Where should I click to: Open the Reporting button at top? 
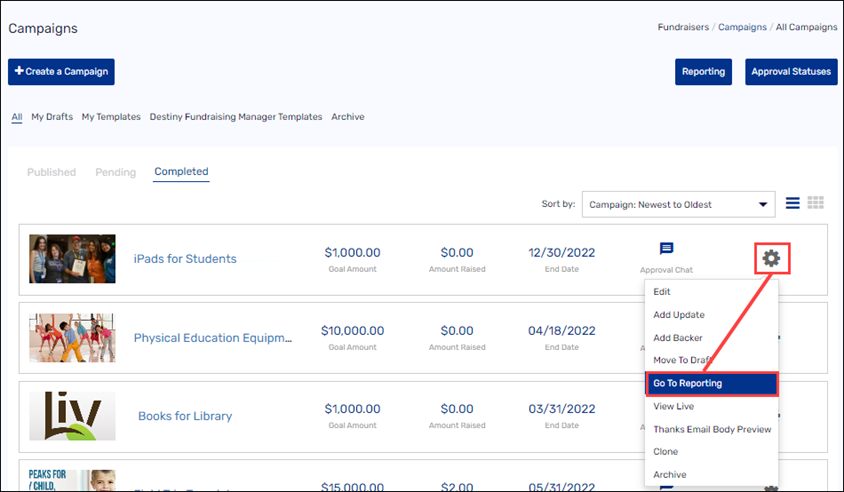(703, 72)
